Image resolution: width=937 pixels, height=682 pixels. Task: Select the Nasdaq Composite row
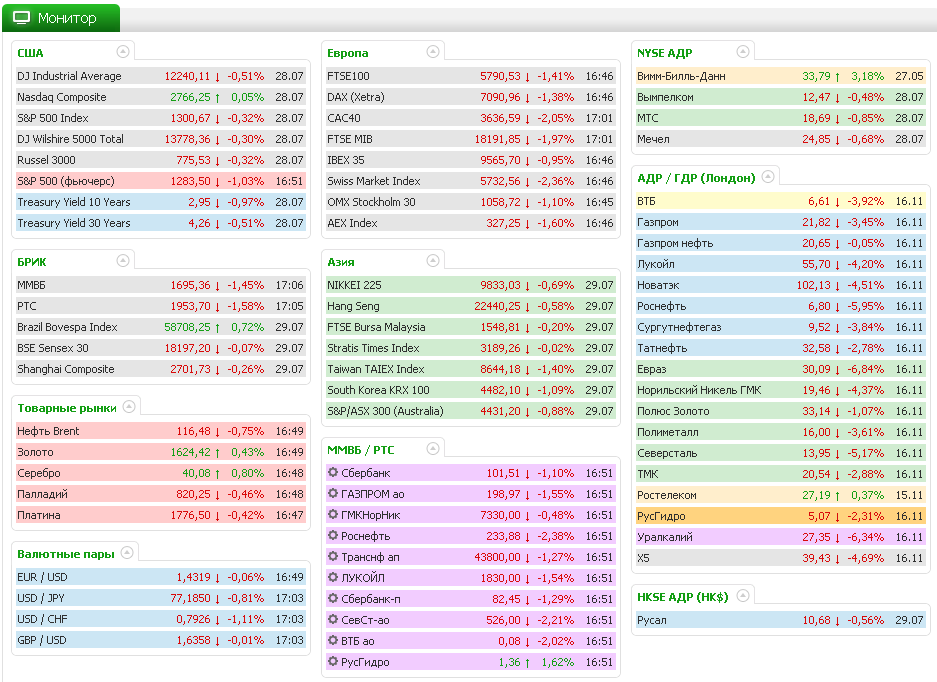tap(161, 97)
